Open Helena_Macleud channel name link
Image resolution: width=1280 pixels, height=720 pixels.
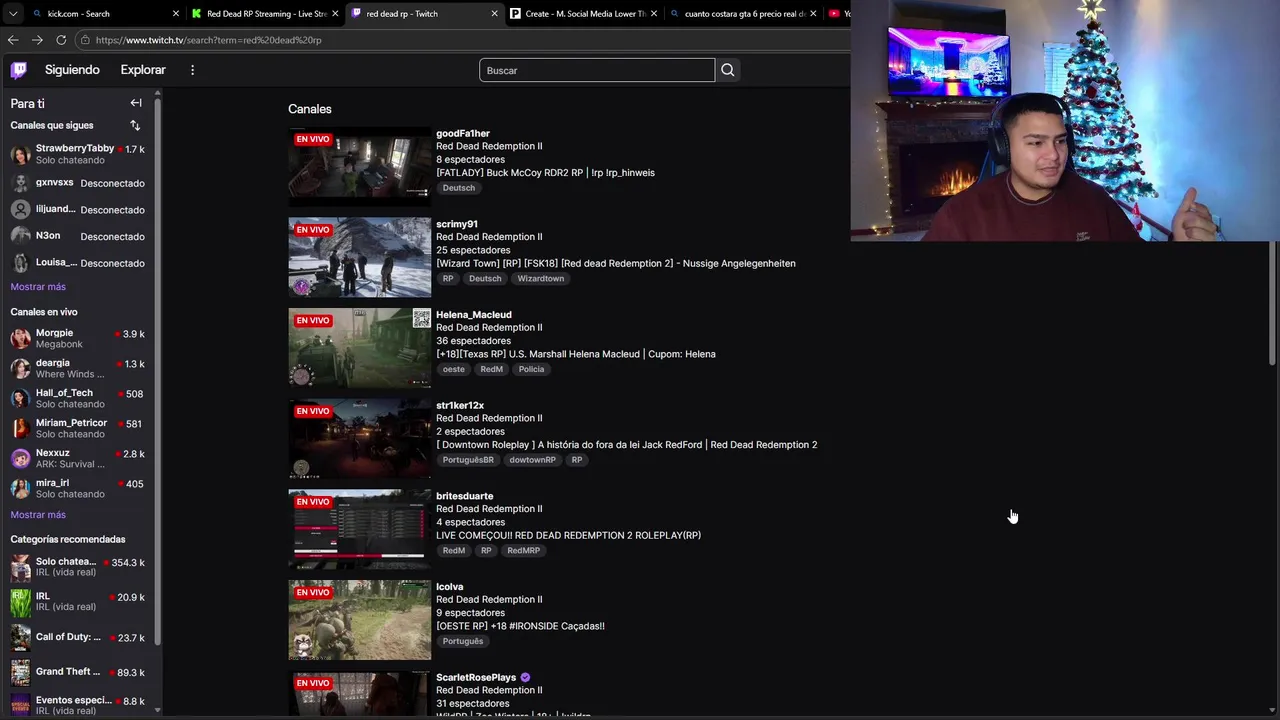(474, 314)
